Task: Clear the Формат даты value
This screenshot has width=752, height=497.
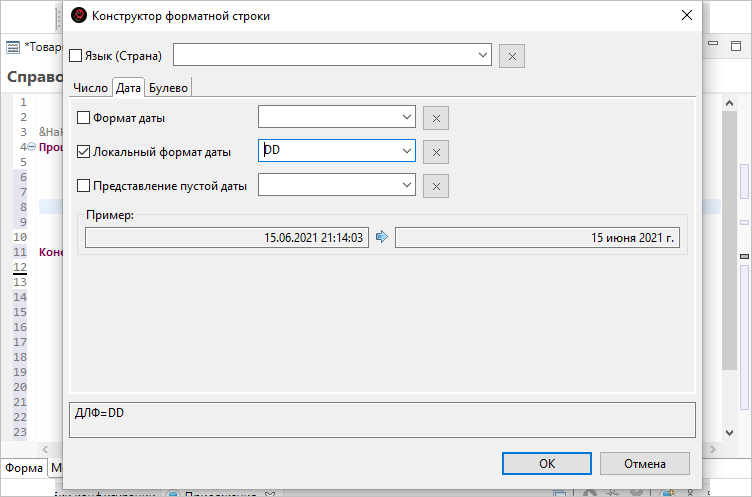Action: pyautogui.click(x=436, y=118)
